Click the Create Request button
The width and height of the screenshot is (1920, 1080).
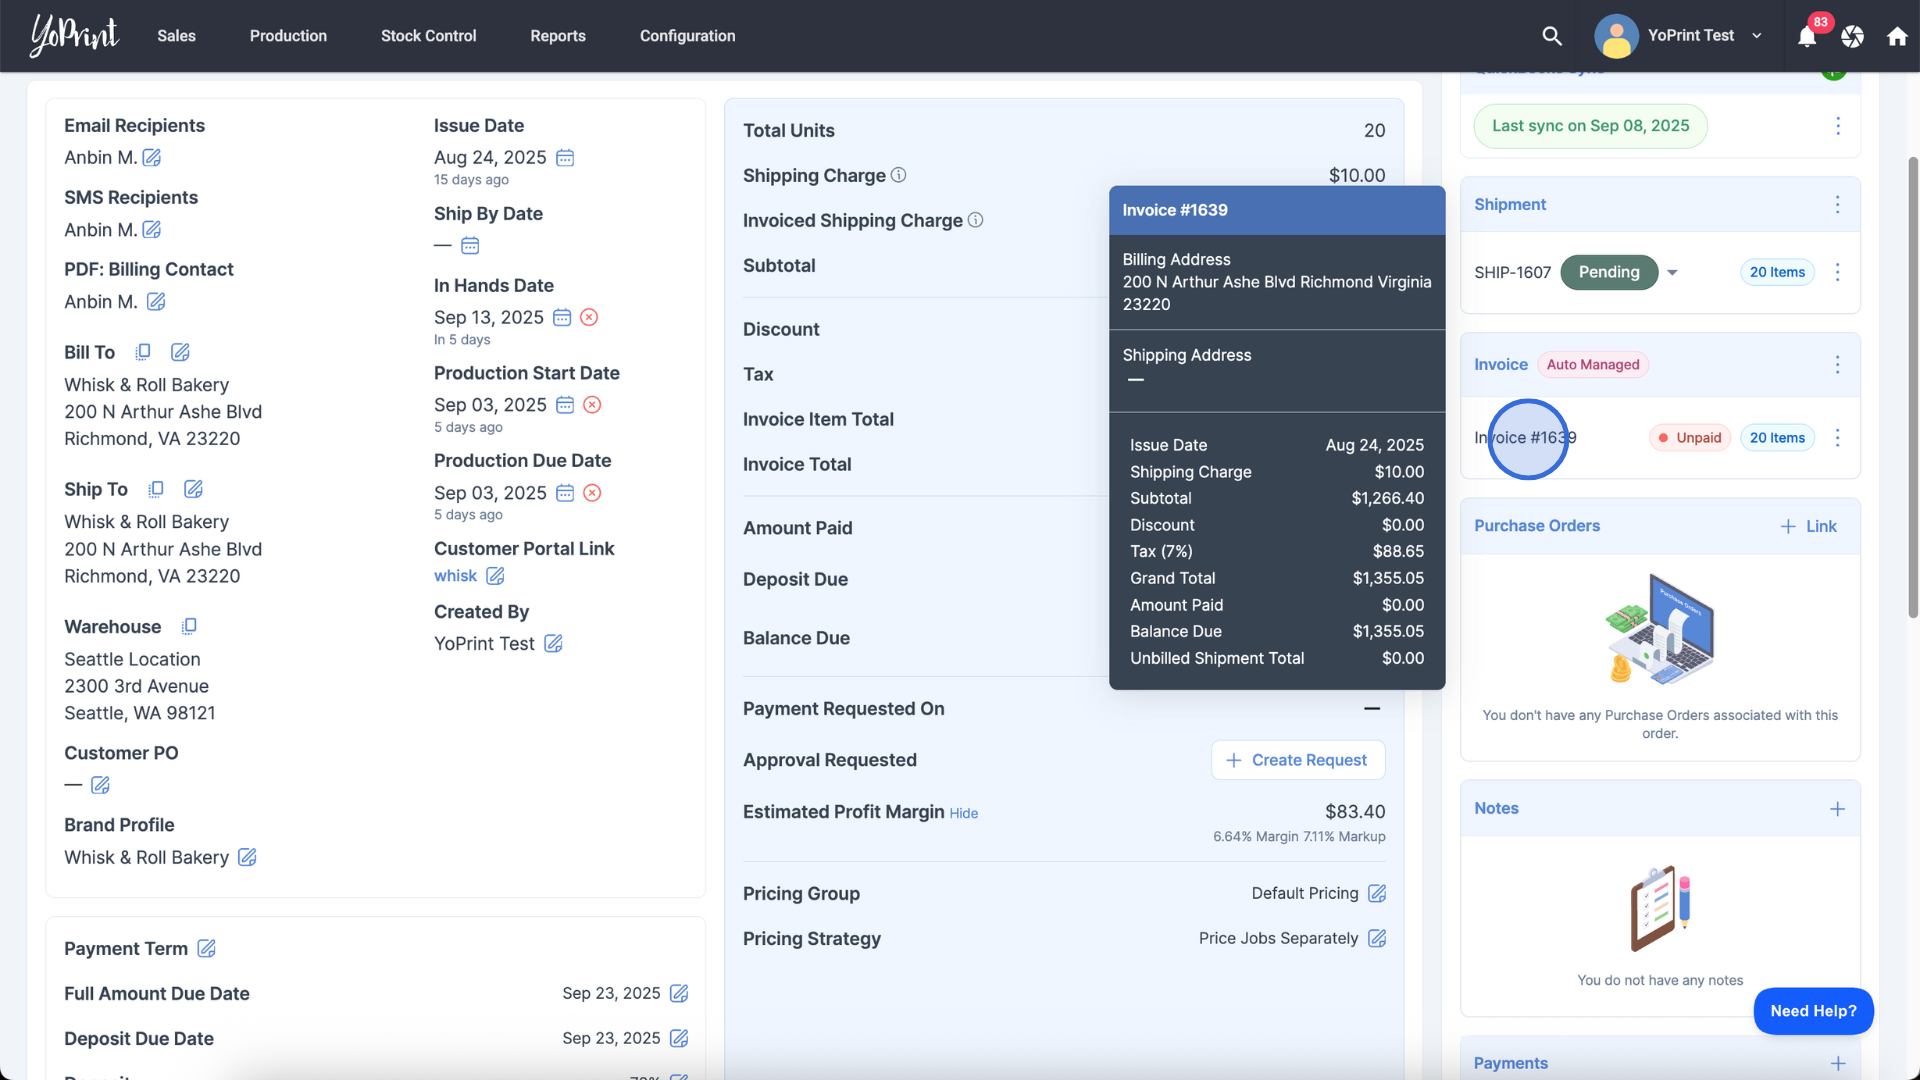(x=1297, y=760)
